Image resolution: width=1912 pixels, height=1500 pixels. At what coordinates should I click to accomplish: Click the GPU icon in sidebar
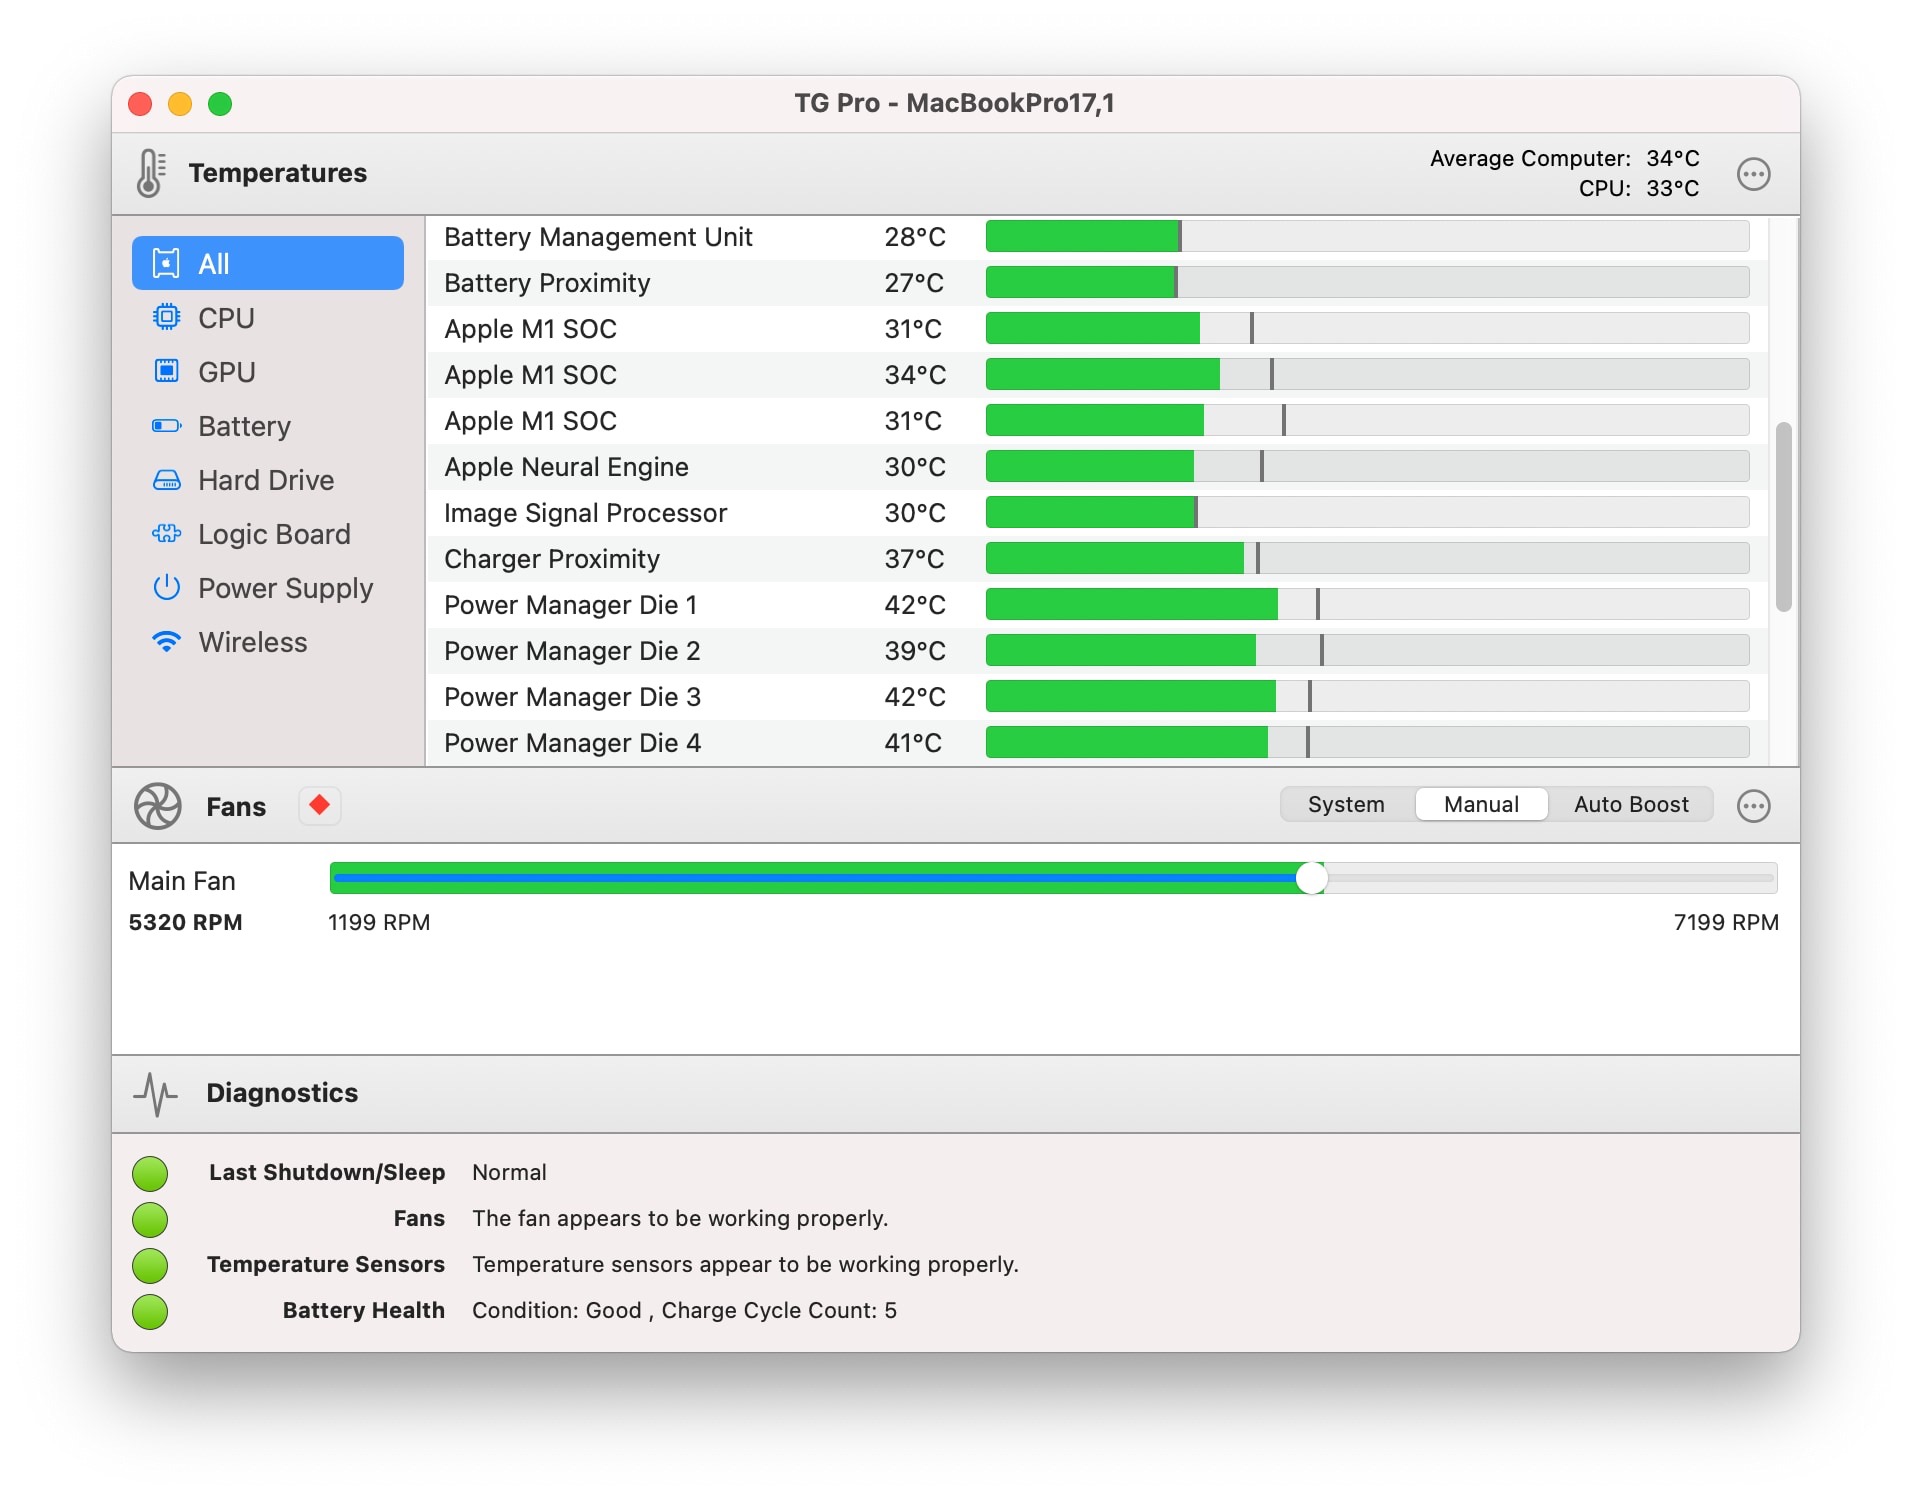pos(166,372)
